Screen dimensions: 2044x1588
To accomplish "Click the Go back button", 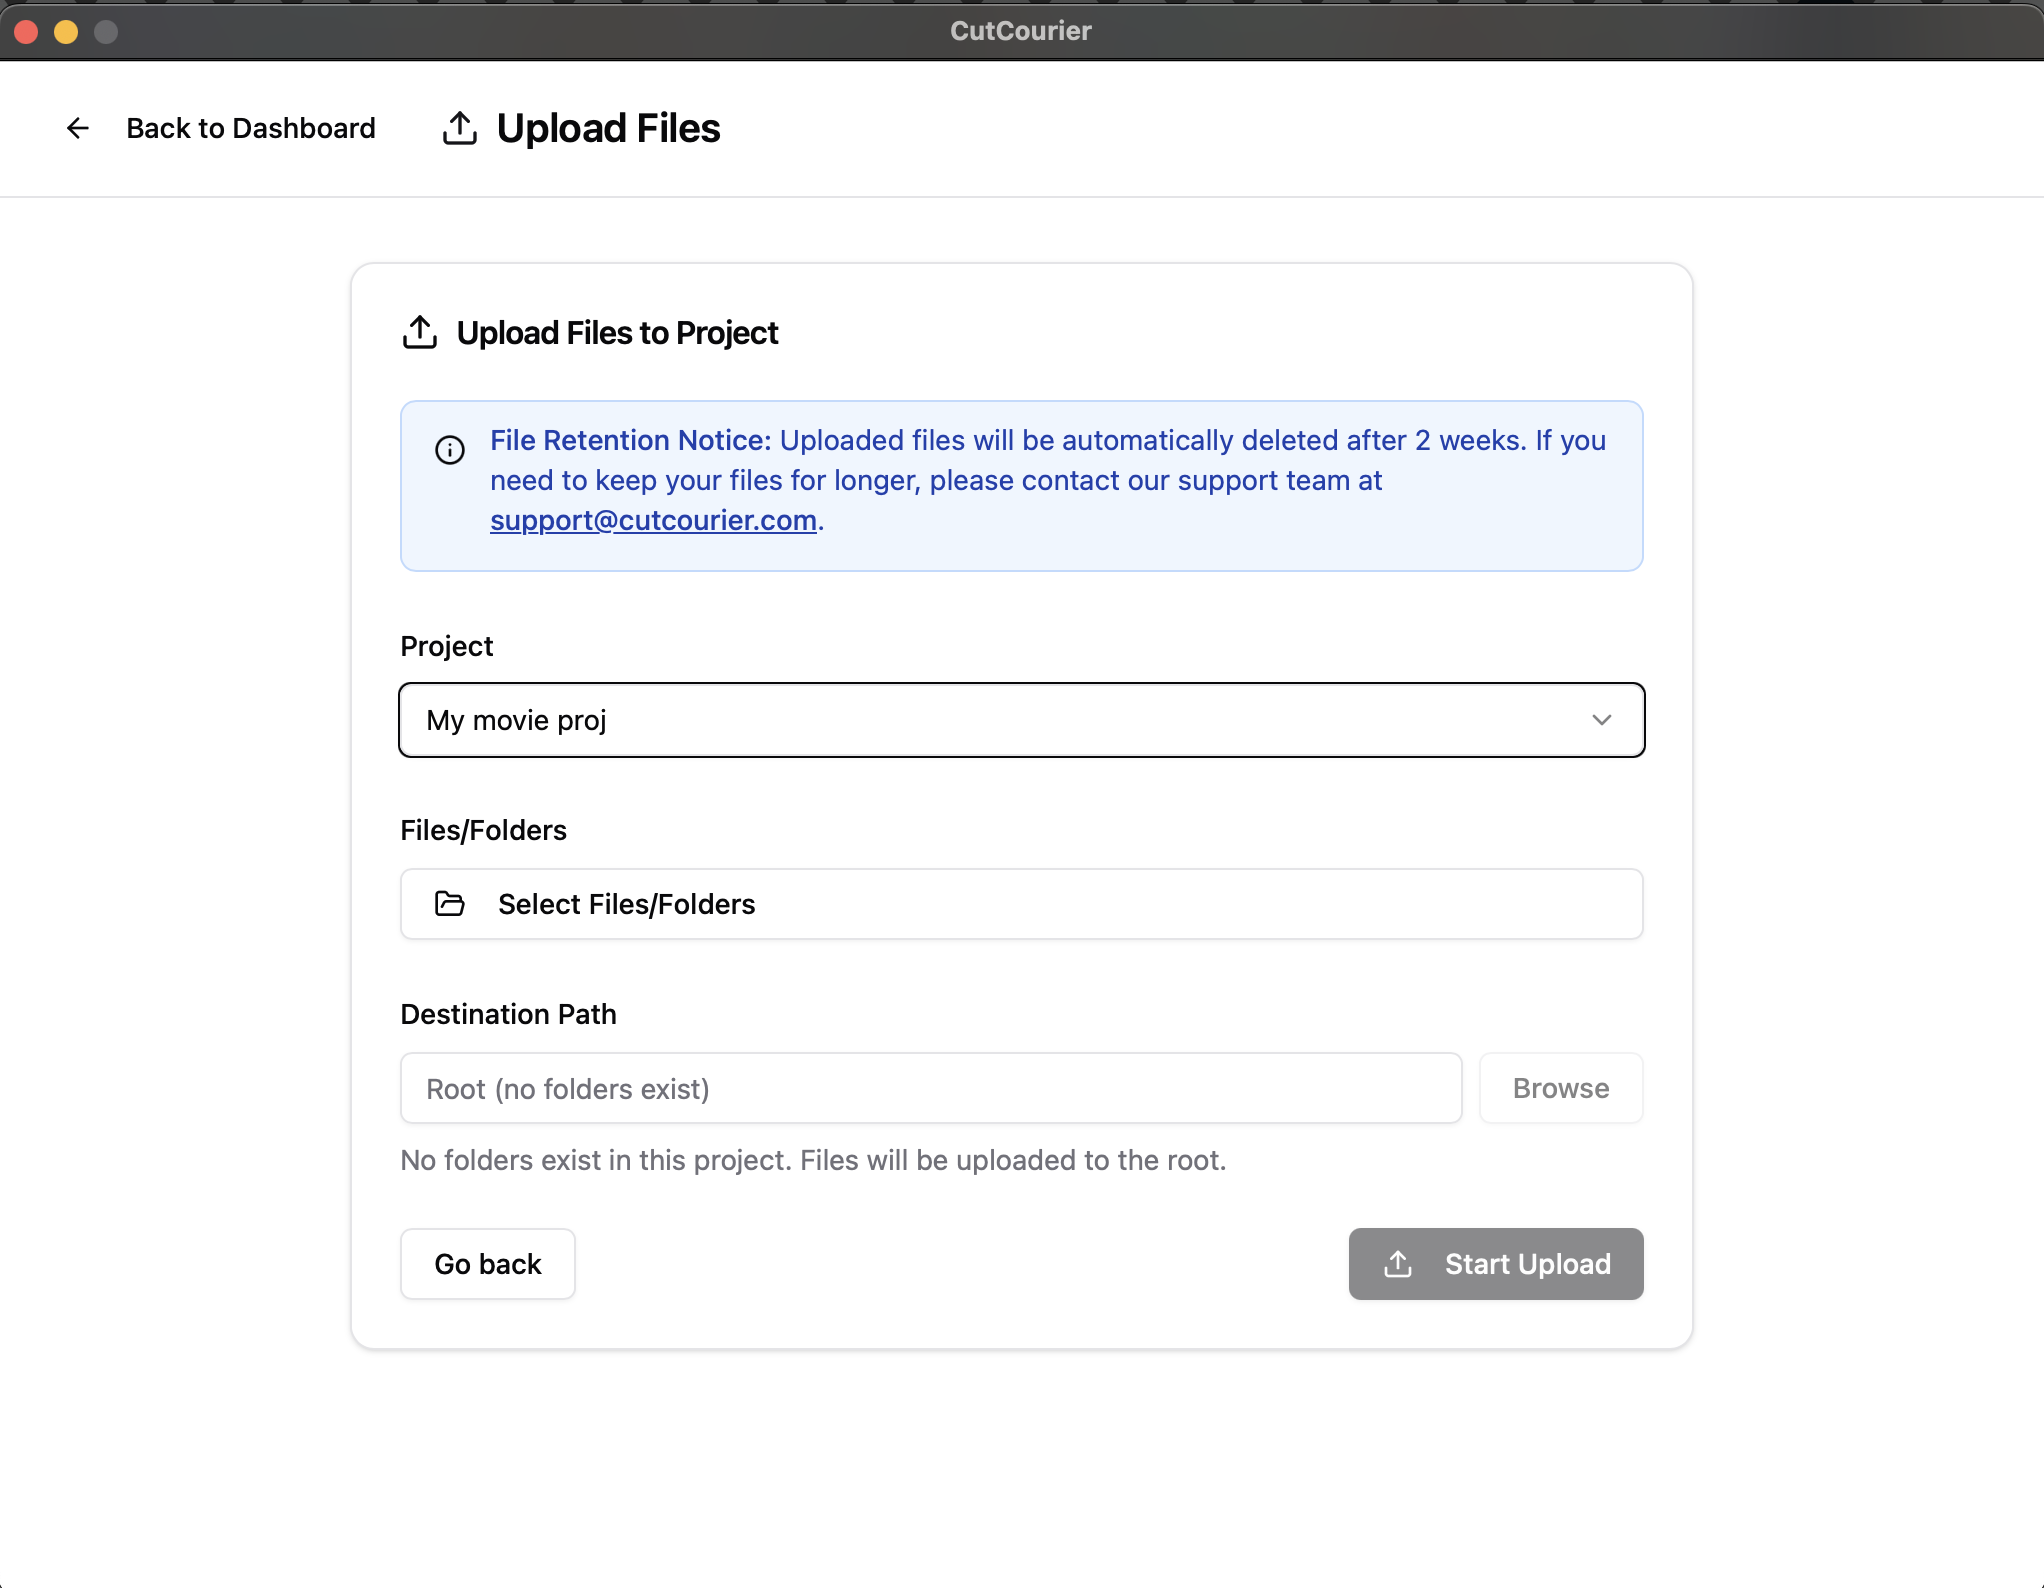I will tap(488, 1264).
